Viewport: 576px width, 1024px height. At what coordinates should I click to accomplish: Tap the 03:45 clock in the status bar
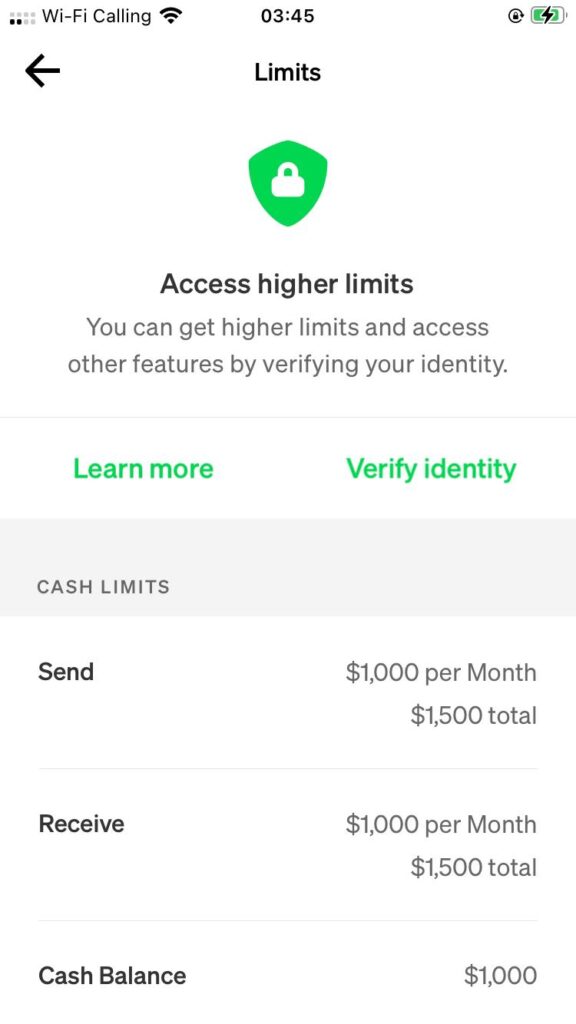(288, 15)
